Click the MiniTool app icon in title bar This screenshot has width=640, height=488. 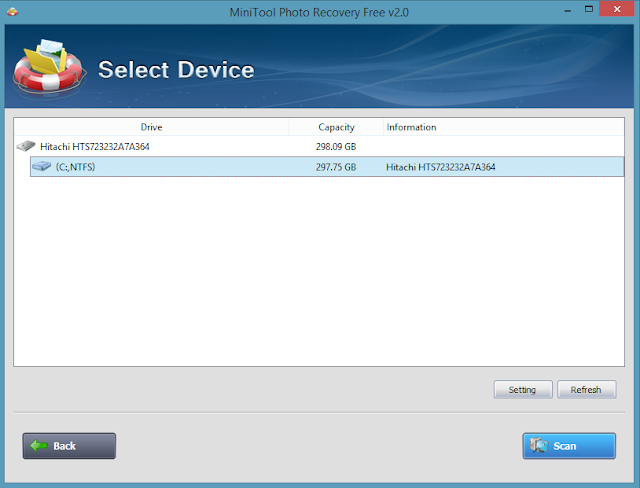(x=12, y=12)
